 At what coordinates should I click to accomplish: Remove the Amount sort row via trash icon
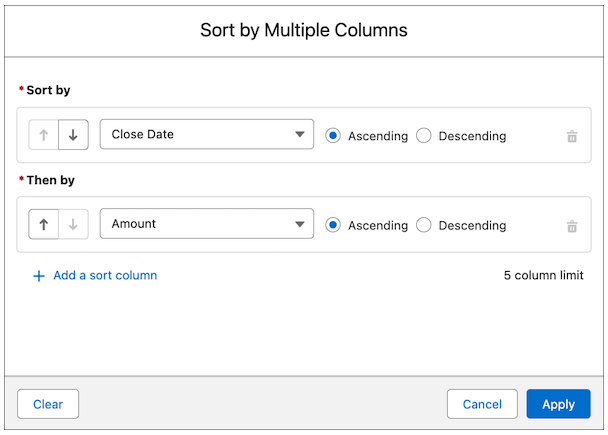click(x=572, y=226)
